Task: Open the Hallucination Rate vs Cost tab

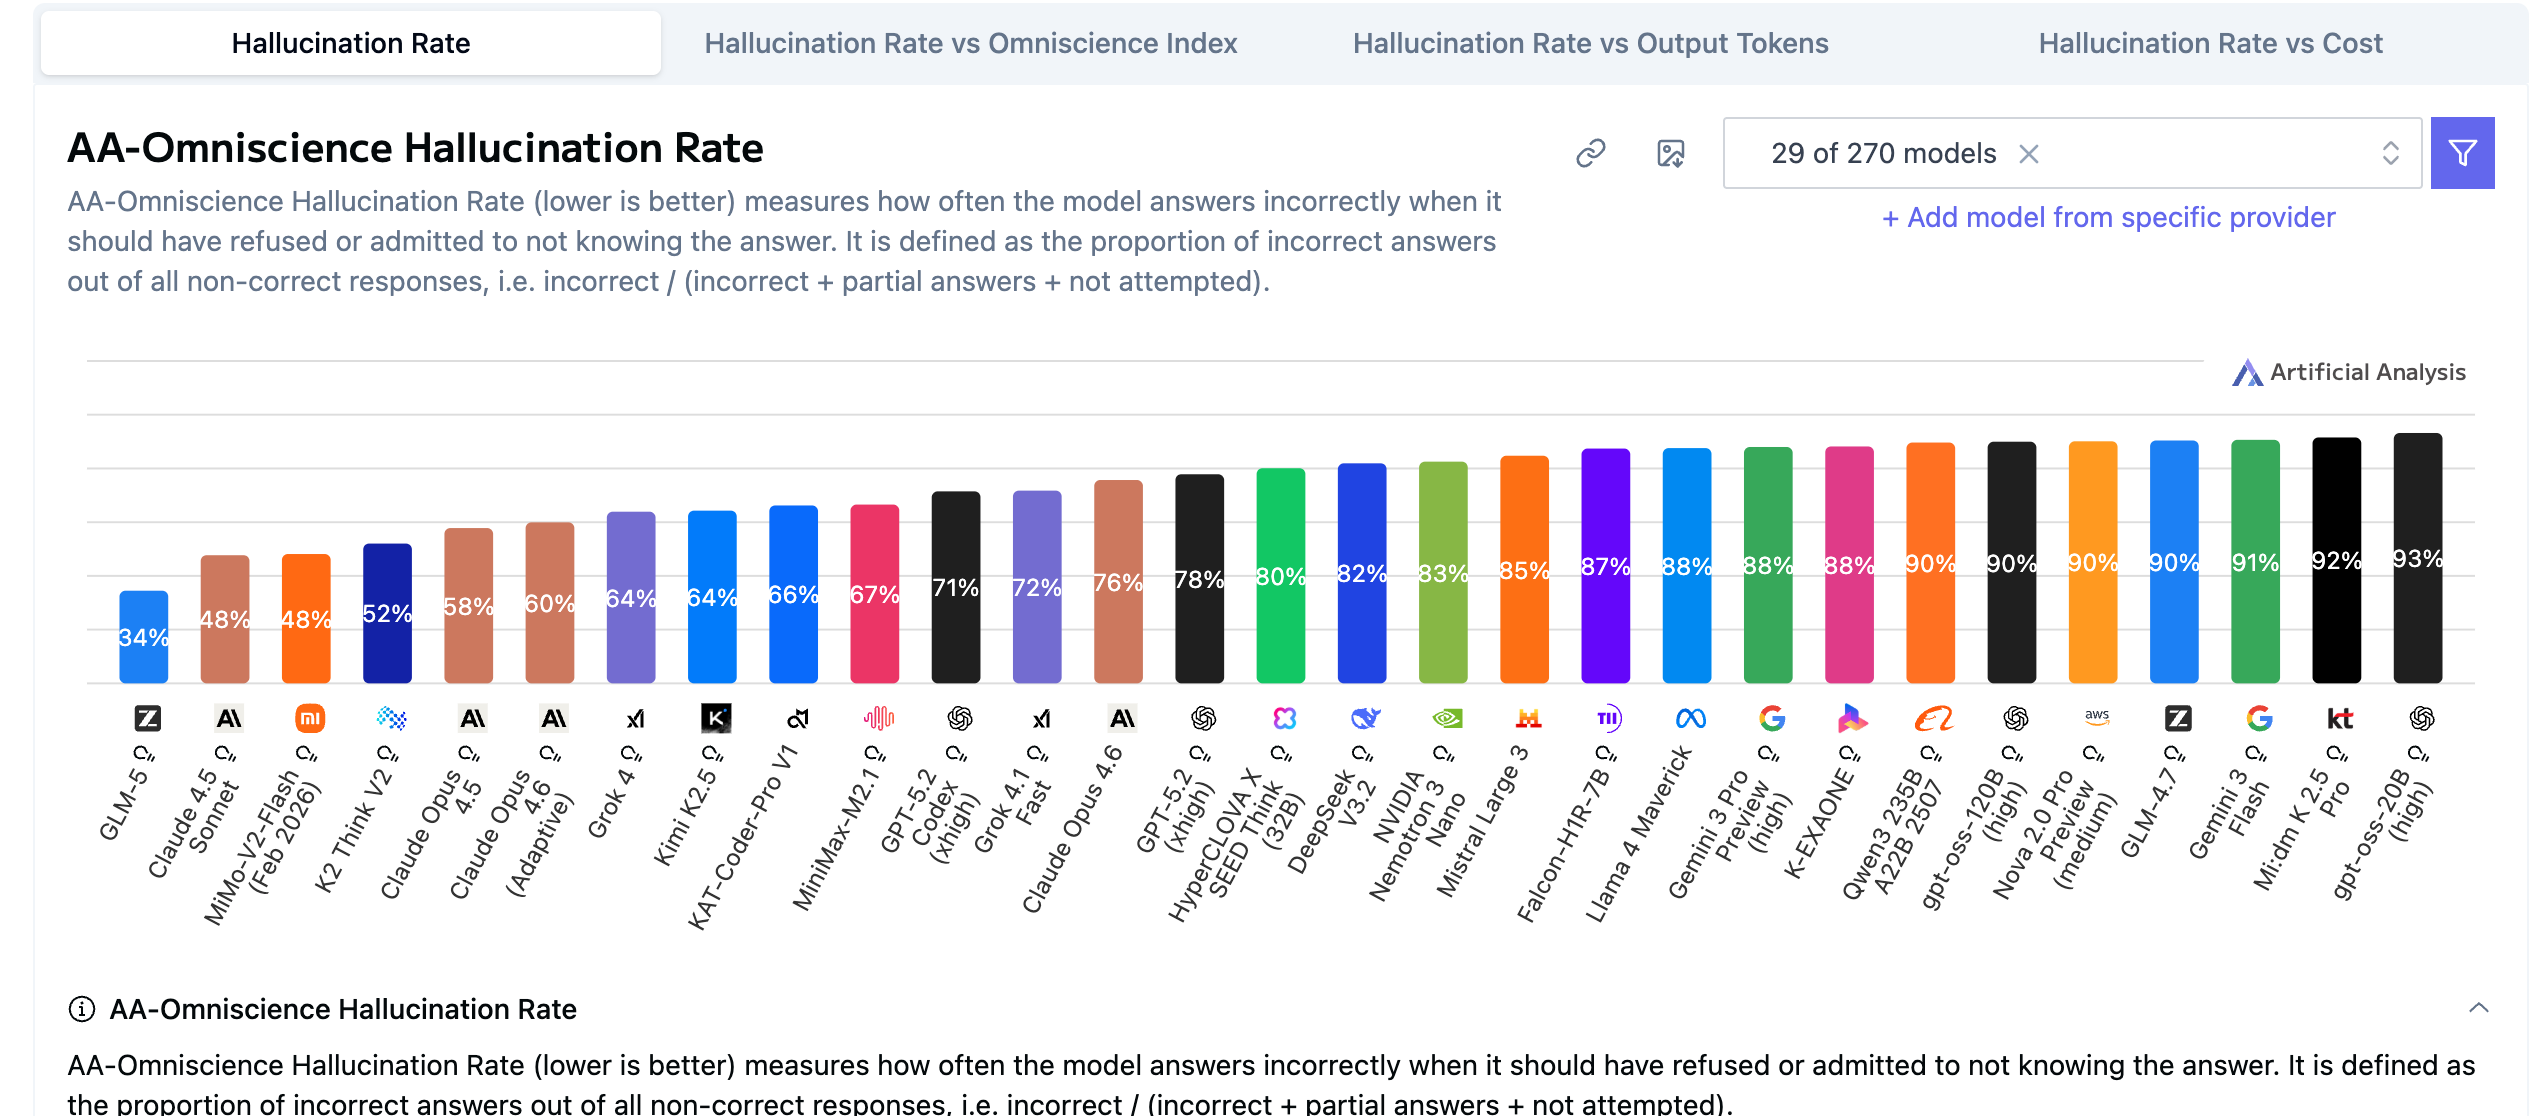Action: pyautogui.click(x=2210, y=43)
